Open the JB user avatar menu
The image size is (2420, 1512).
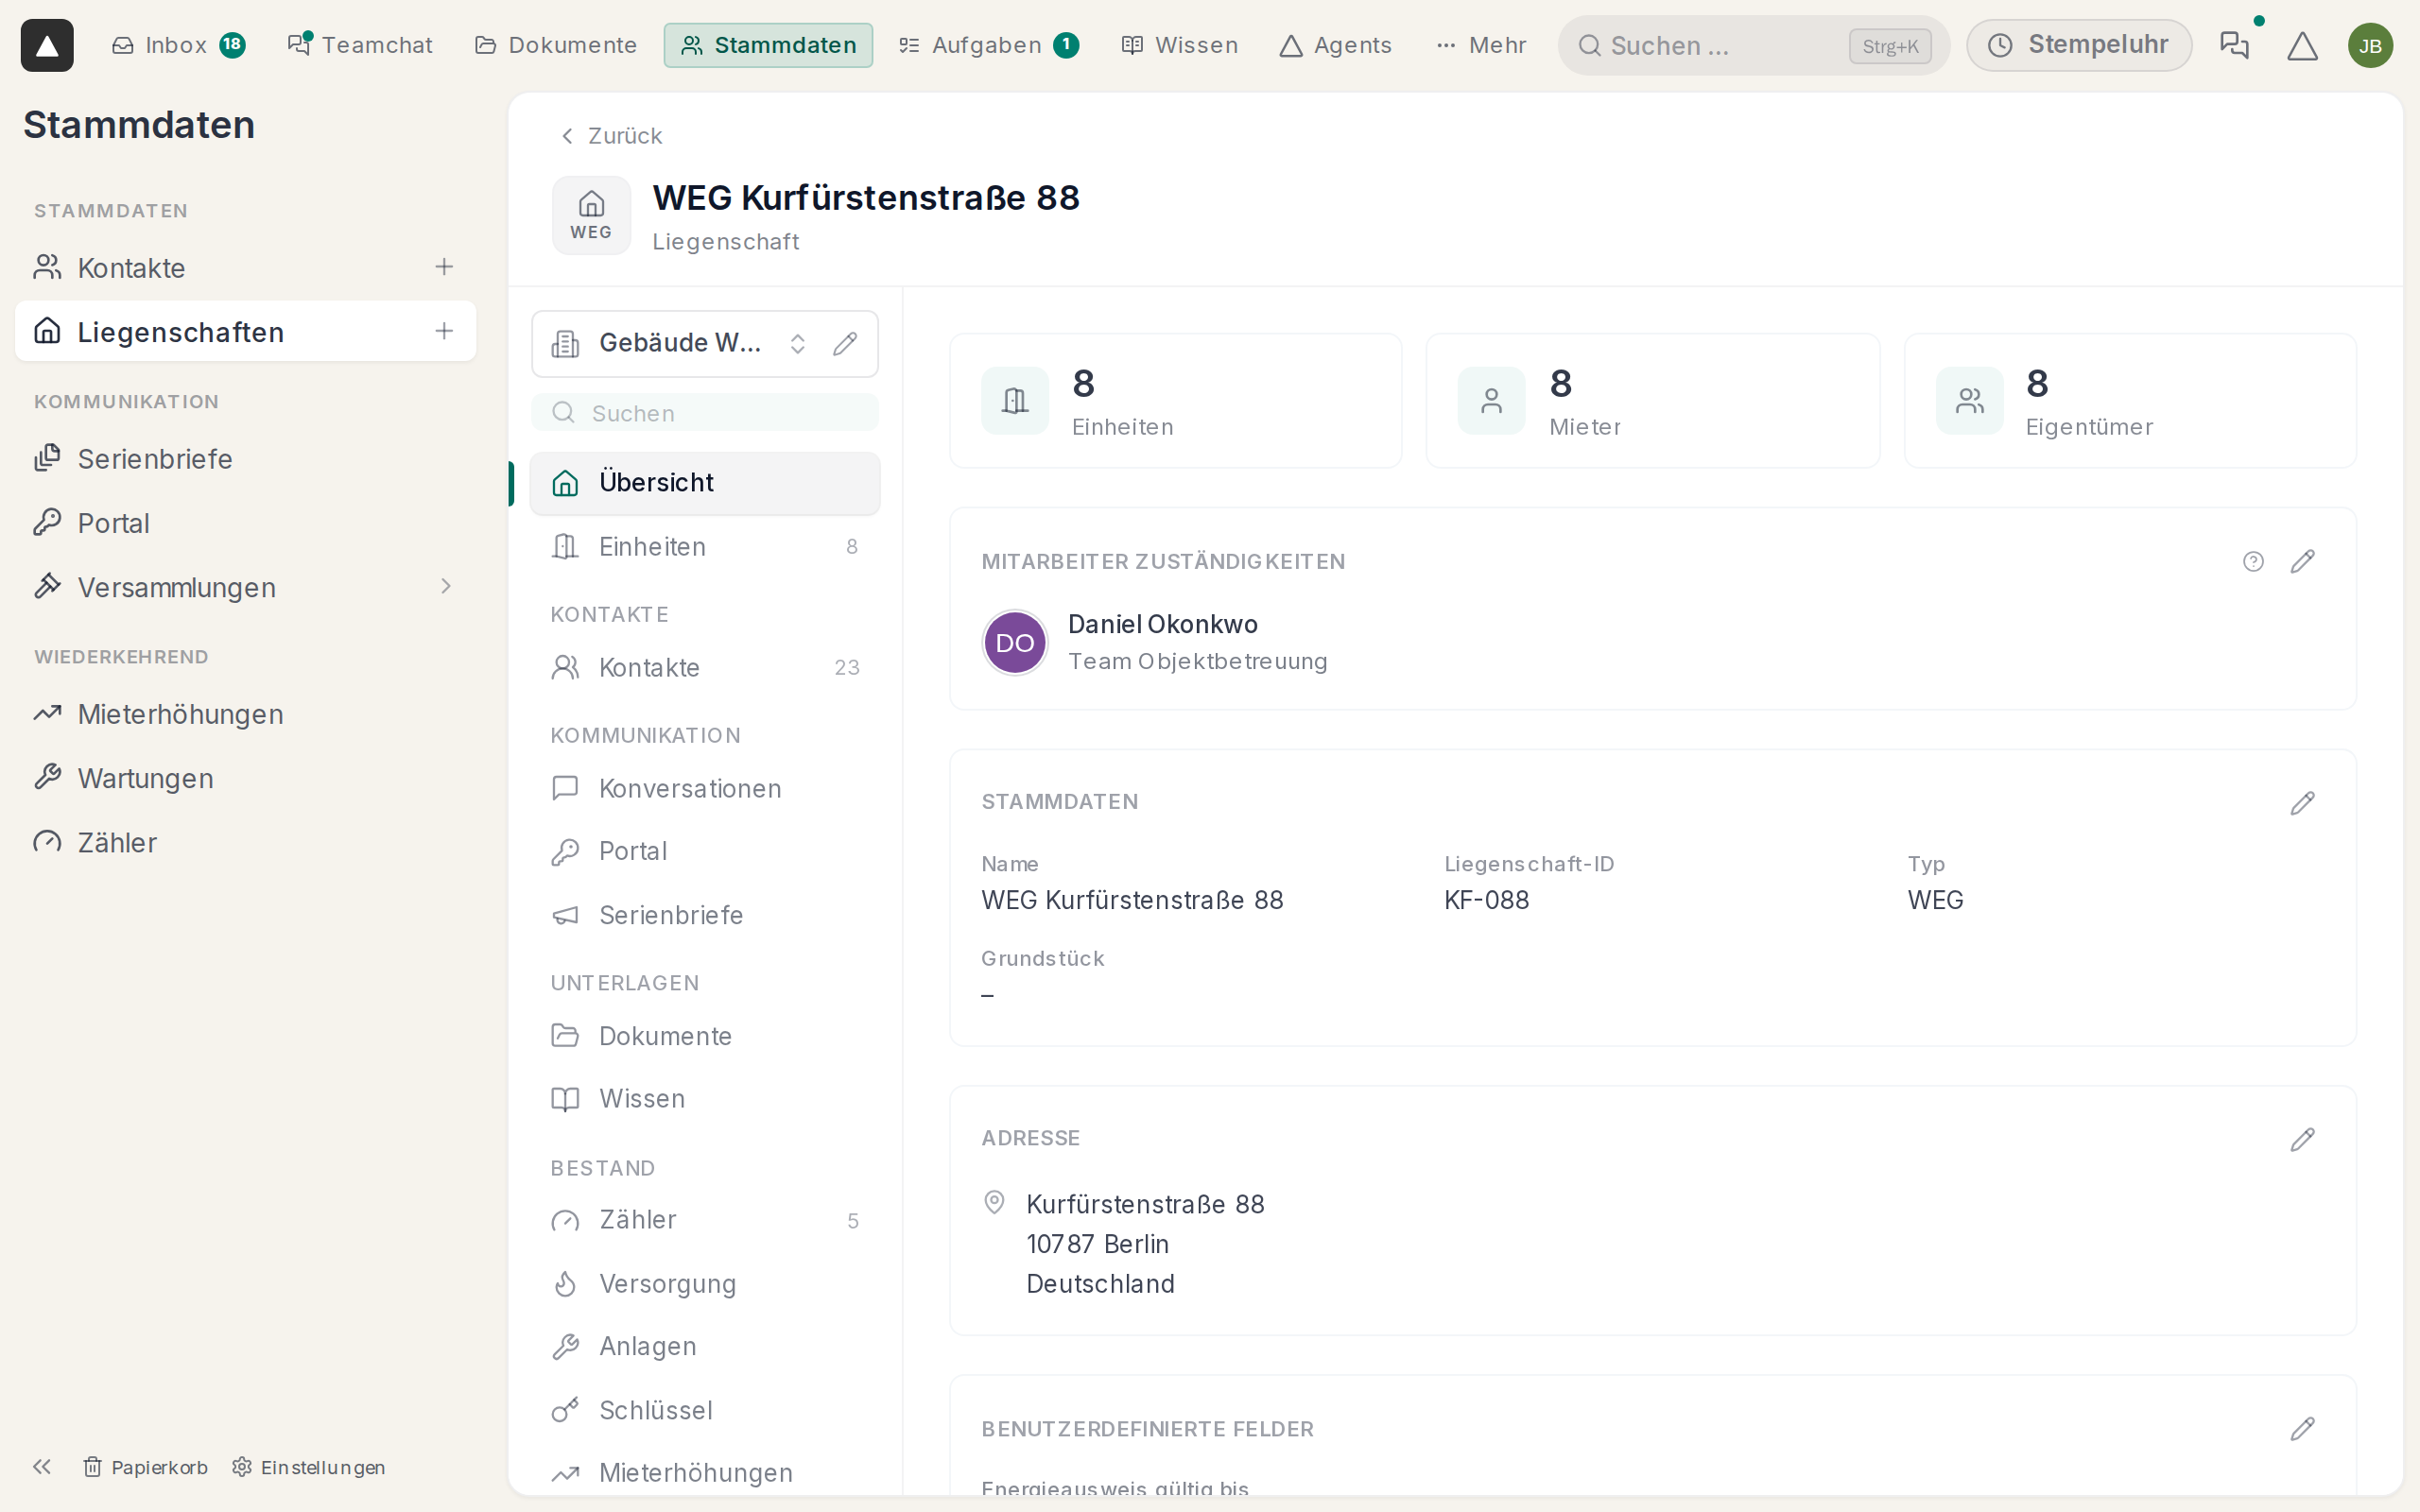[x=2370, y=45]
